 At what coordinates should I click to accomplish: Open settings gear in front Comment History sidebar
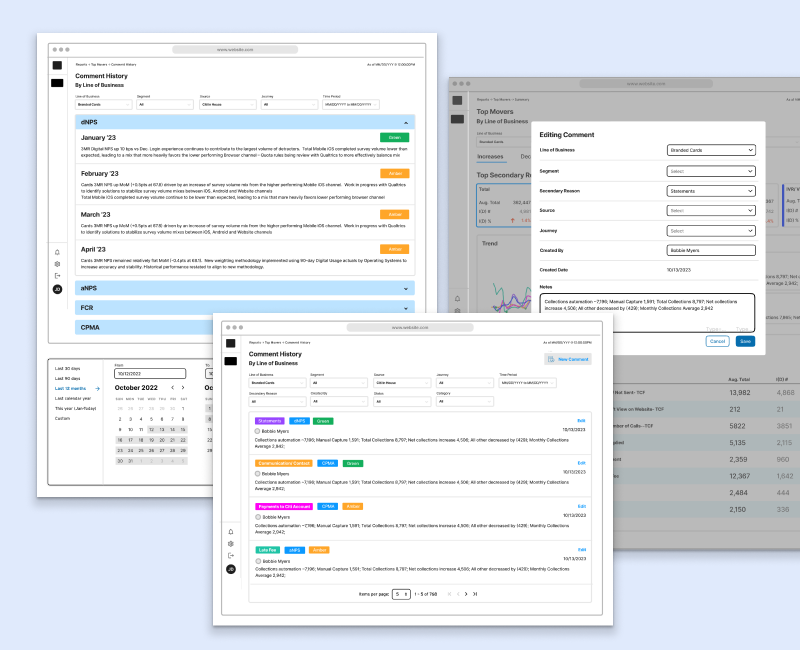click(x=231, y=544)
